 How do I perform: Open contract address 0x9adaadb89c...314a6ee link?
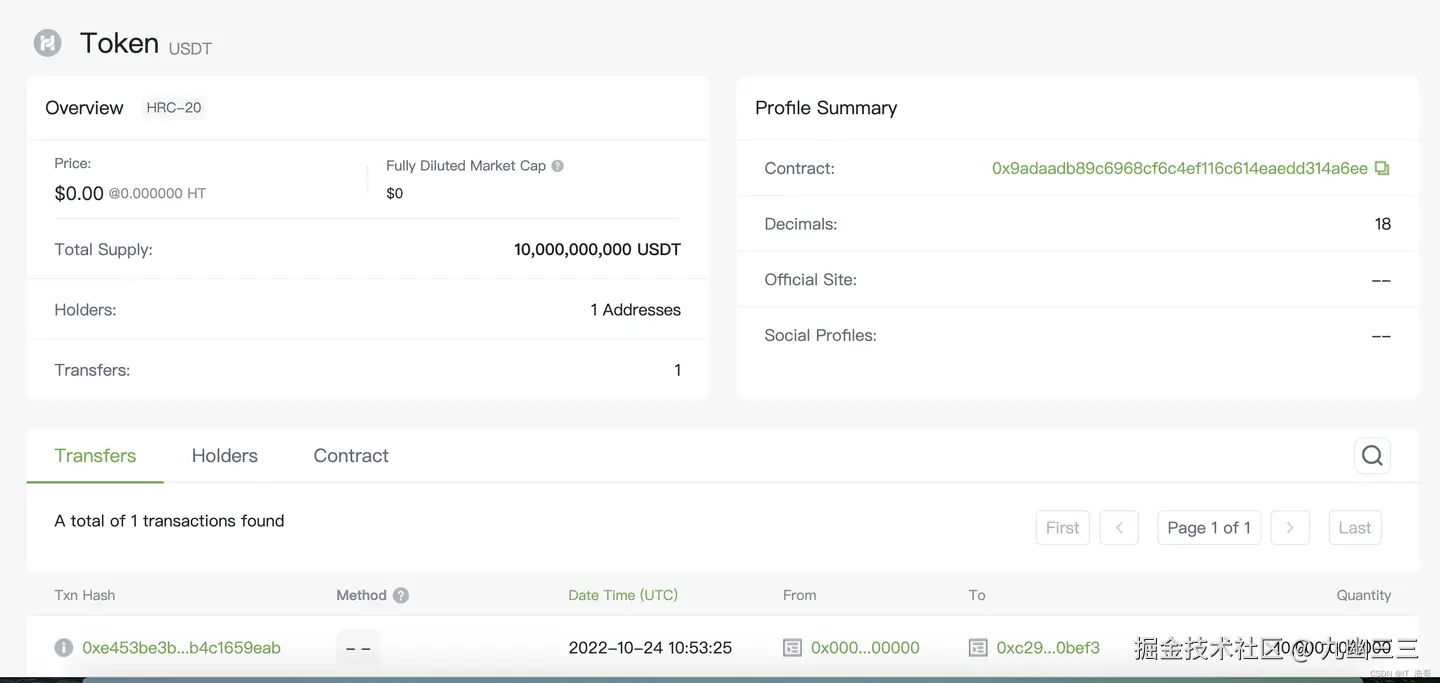click(x=1180, y=168)
